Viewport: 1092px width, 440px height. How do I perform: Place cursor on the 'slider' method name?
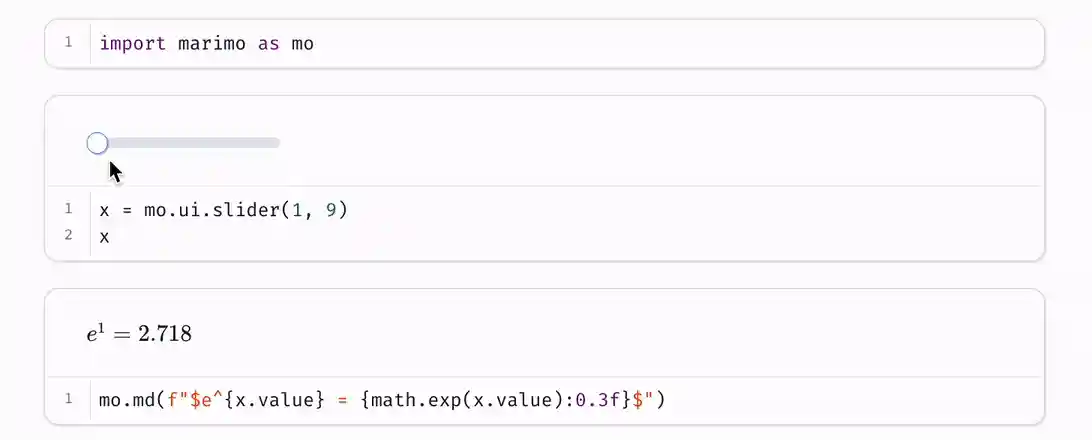pos(243,210)
